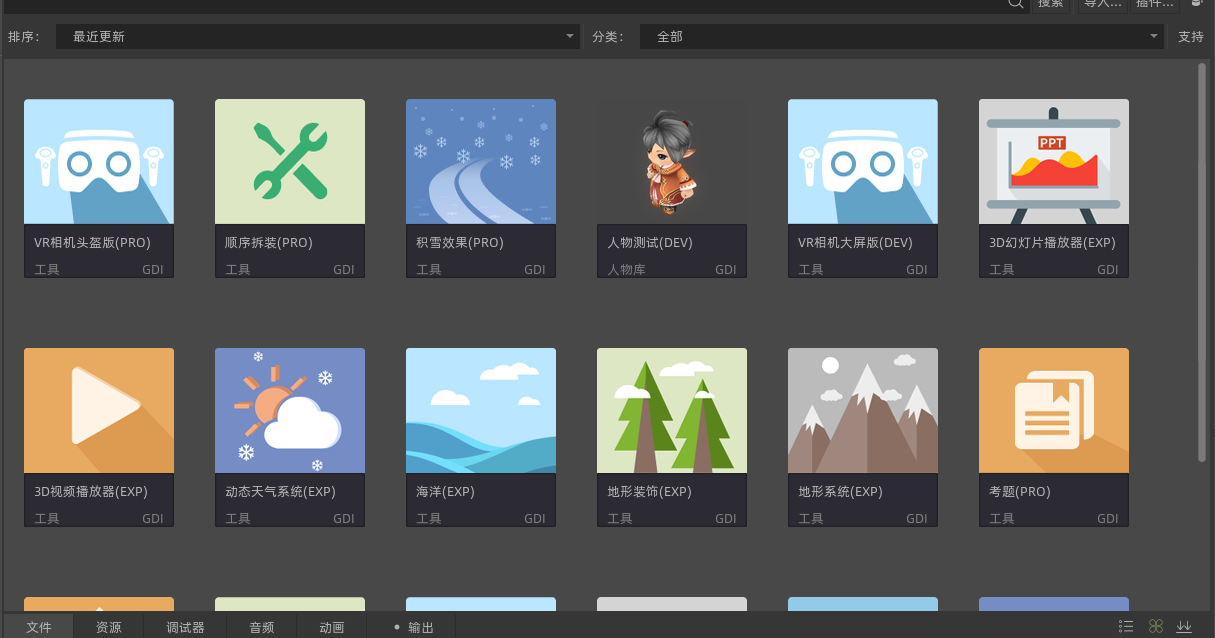Open the 积雪效果(PRO) snowy road thumbnail

pyautogui.click(x=481, y=161)
